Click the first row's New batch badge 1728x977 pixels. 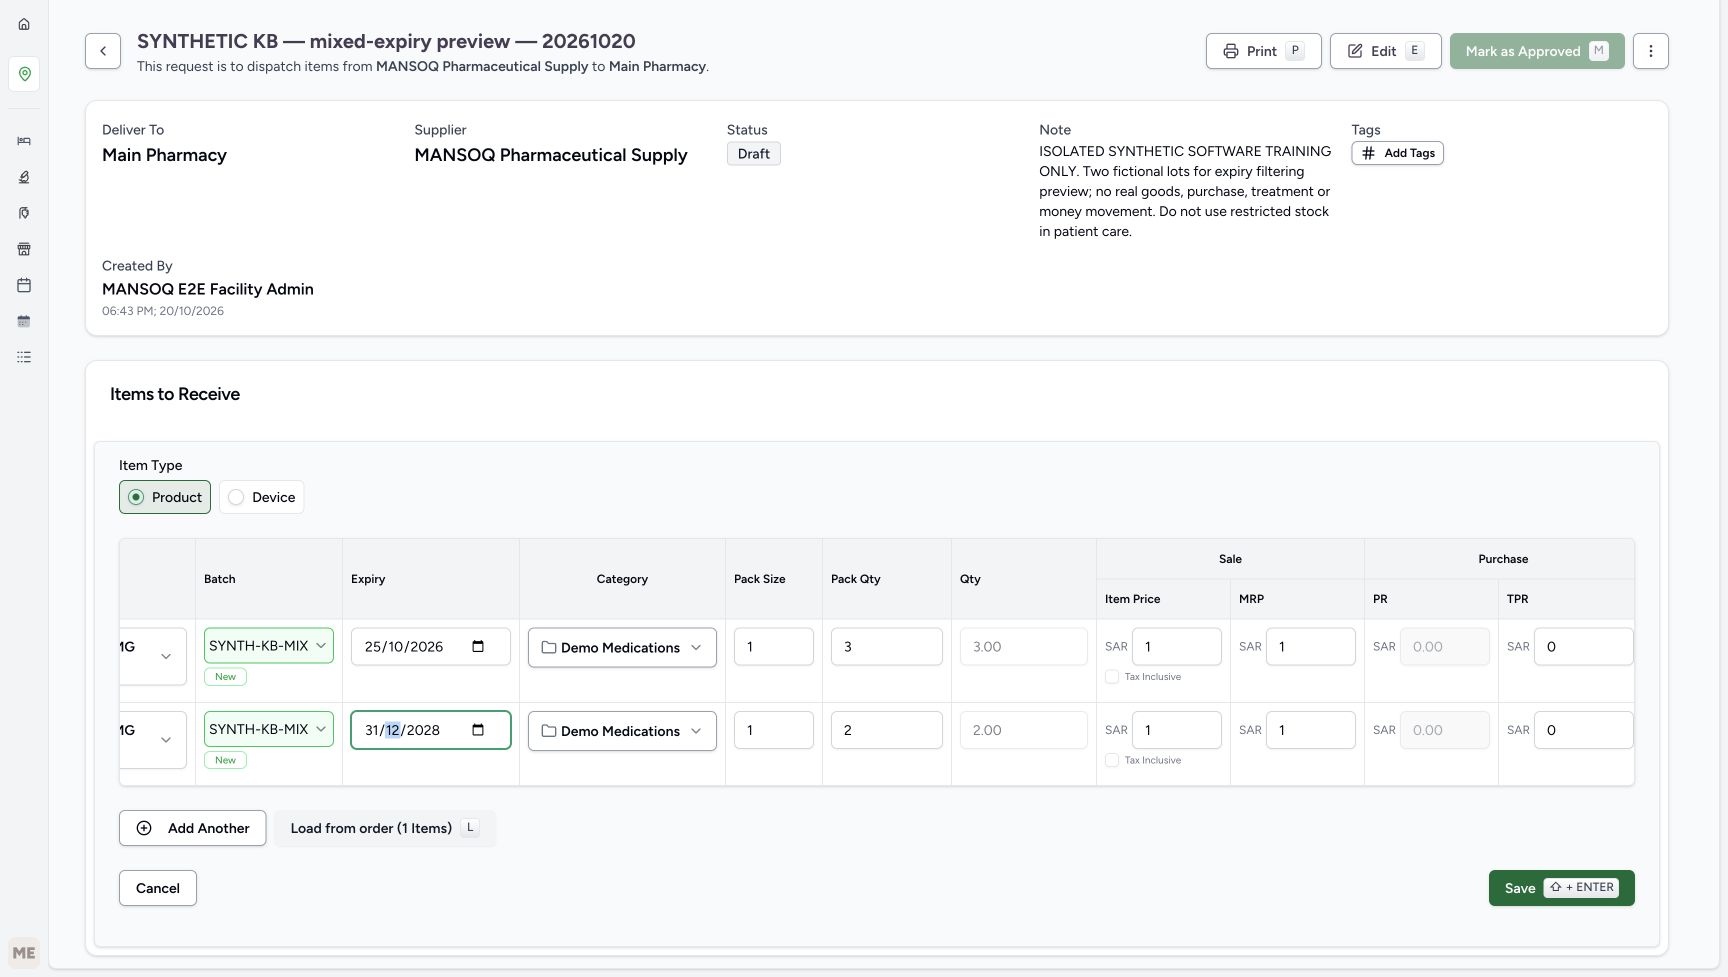point(226,677)
